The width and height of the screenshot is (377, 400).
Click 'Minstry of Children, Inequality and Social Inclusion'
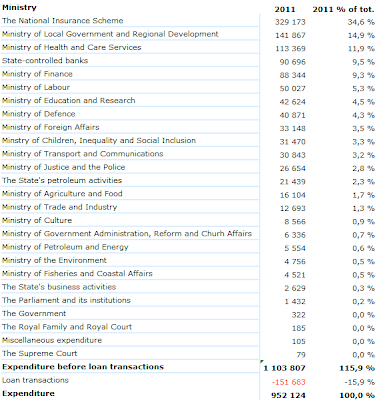click(99, 141)
